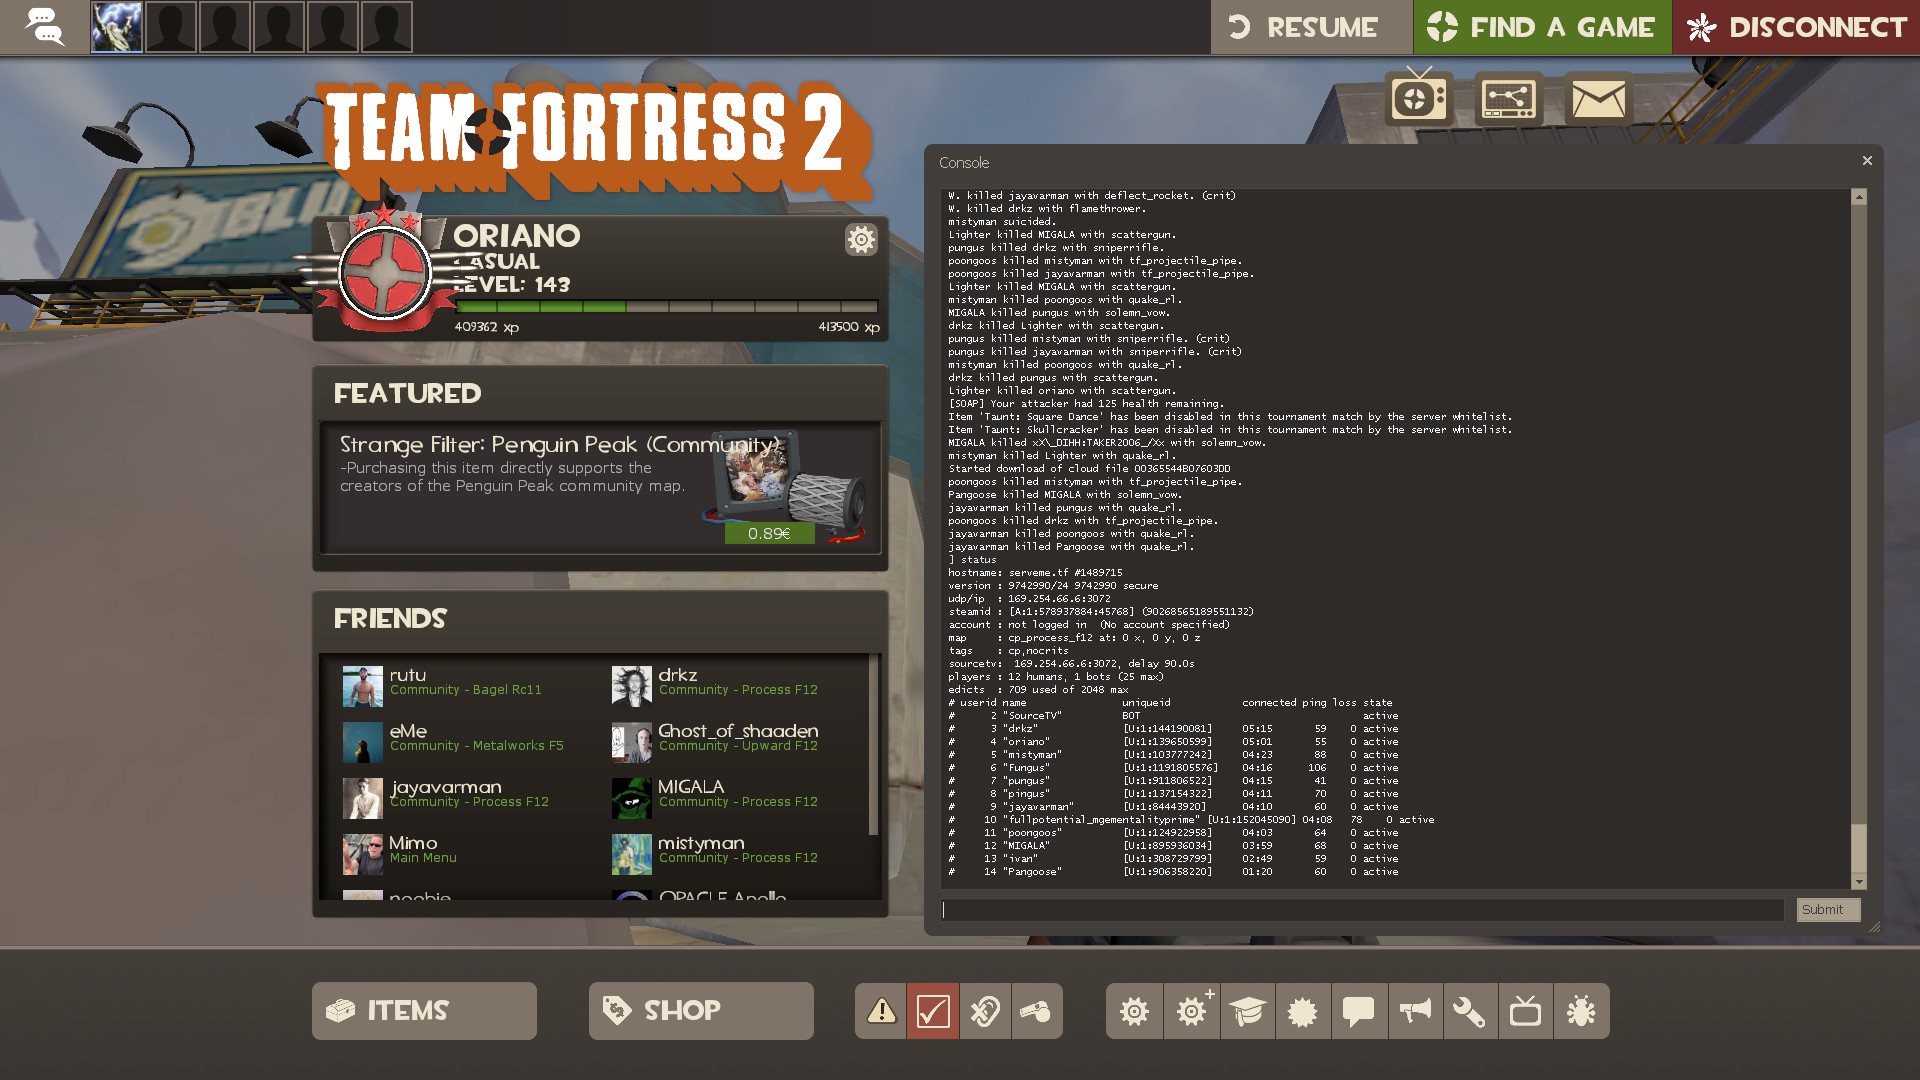Click the RESUME button
Viewport: 1920px width, 1080px height.
[x=1311, y=27]
